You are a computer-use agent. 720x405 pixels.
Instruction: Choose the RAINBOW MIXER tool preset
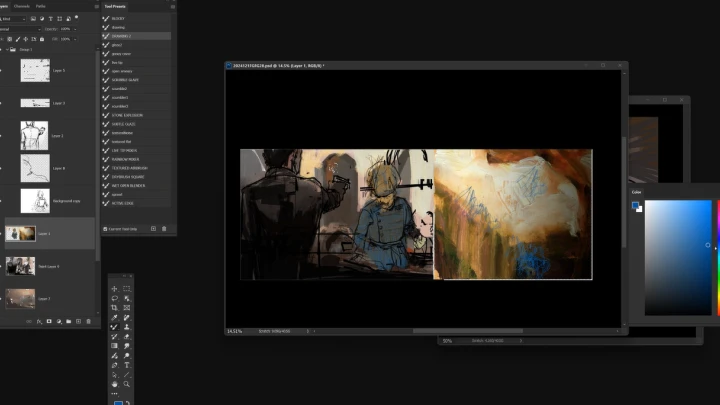pyautogui.click(x=136, y=159)
